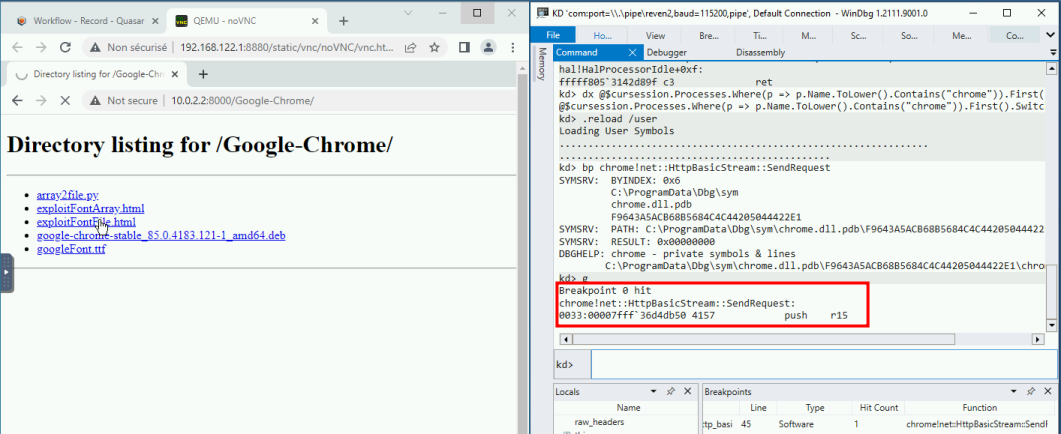Switch to the Disassembly tab

[760, 53]
